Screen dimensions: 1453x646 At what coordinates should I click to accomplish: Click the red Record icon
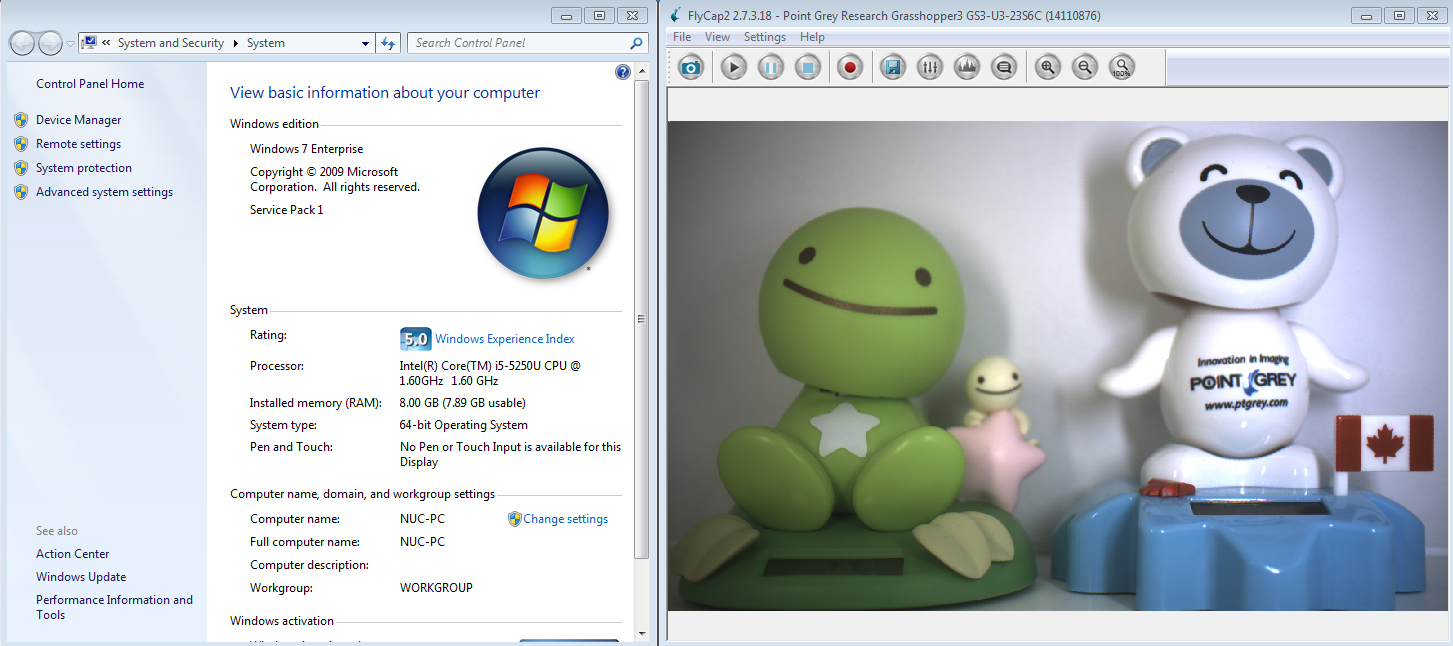(x=850, y=66)
